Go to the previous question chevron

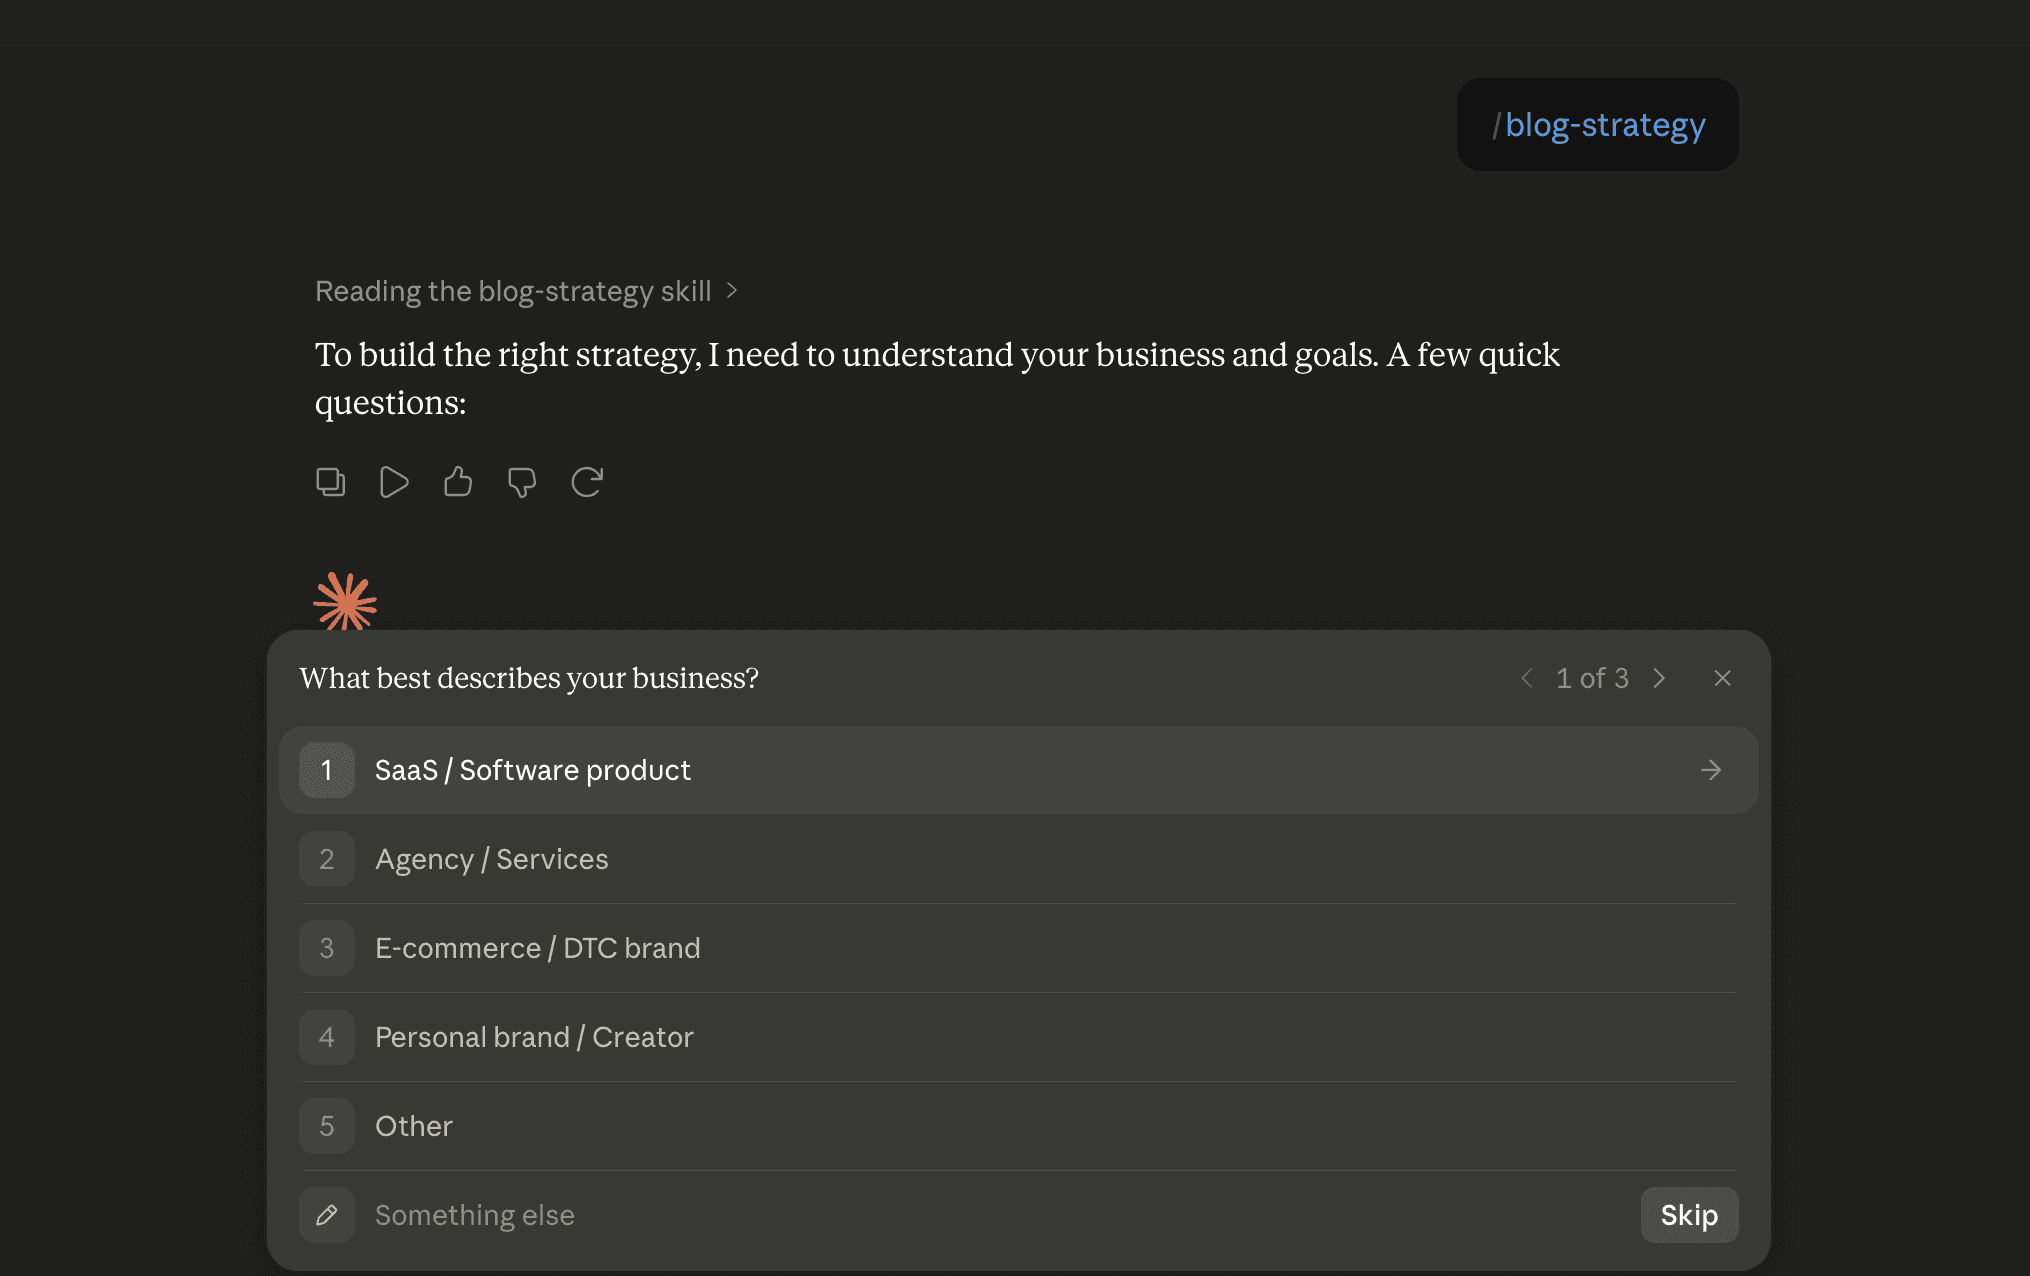[1527, 678]
